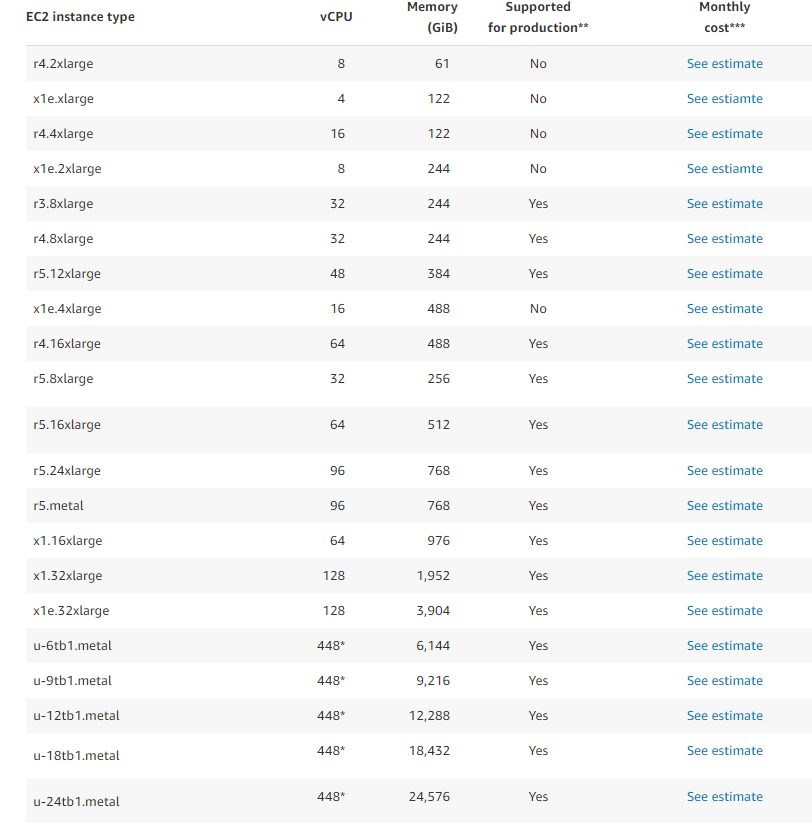Click See estimate in r5.8xlarge row
Image resolution: width=812 pixels, height=823 pixels.
[x=724, y=379]
